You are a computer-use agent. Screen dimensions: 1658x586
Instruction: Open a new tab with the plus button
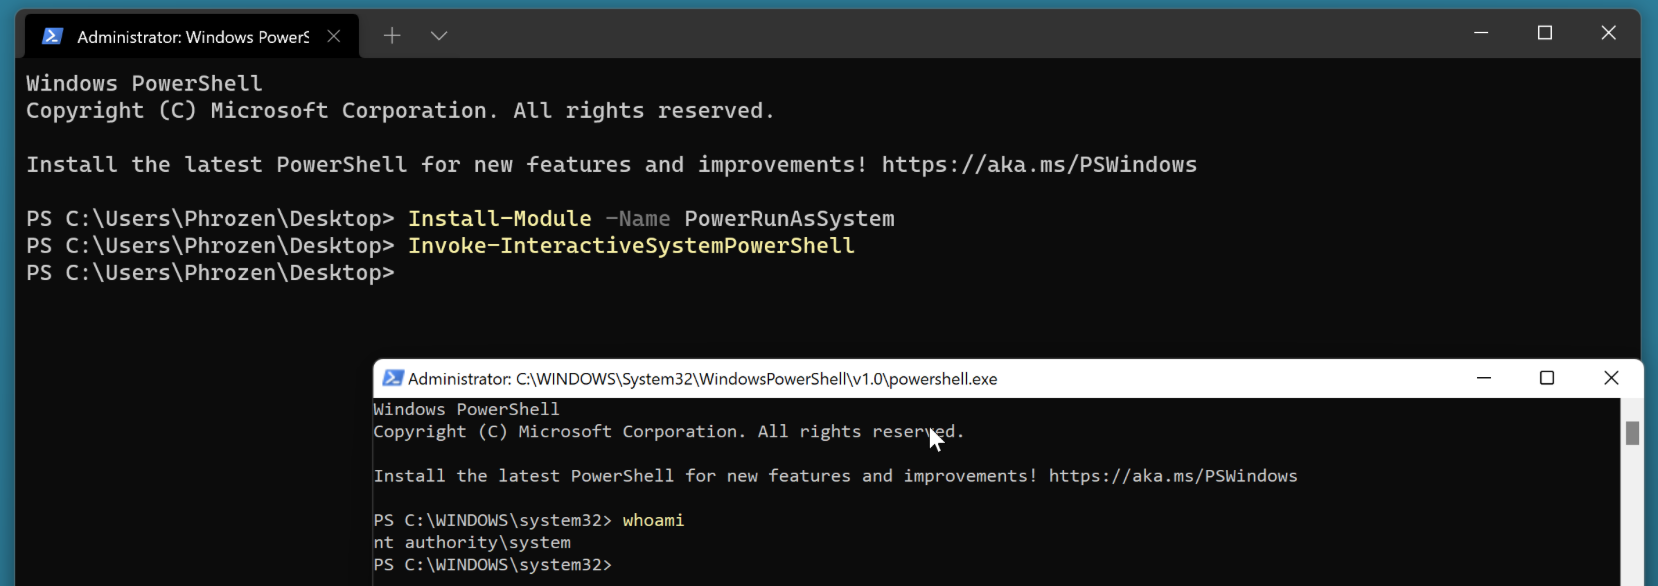pyautogui.click(x=392, y=36)
